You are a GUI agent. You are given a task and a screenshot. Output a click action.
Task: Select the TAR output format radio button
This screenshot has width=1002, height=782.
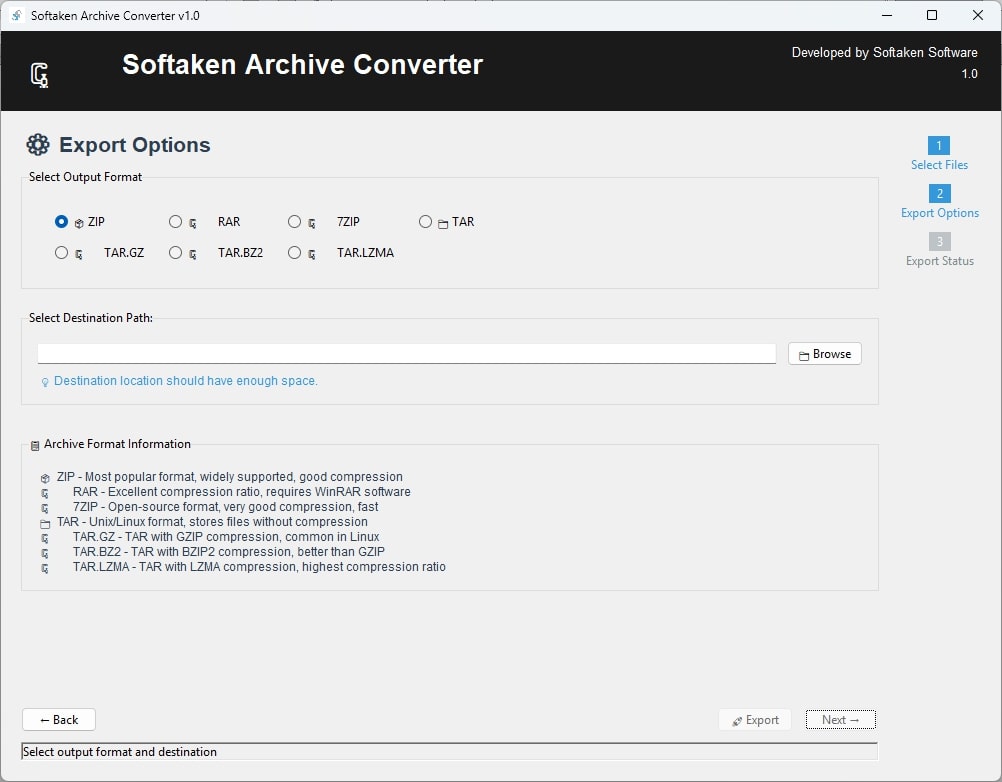[424, 222]
